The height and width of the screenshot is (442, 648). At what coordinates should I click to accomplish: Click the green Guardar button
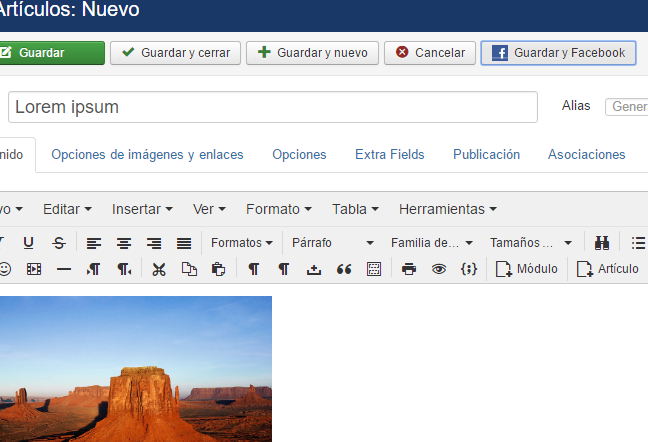tap(50, 53)
